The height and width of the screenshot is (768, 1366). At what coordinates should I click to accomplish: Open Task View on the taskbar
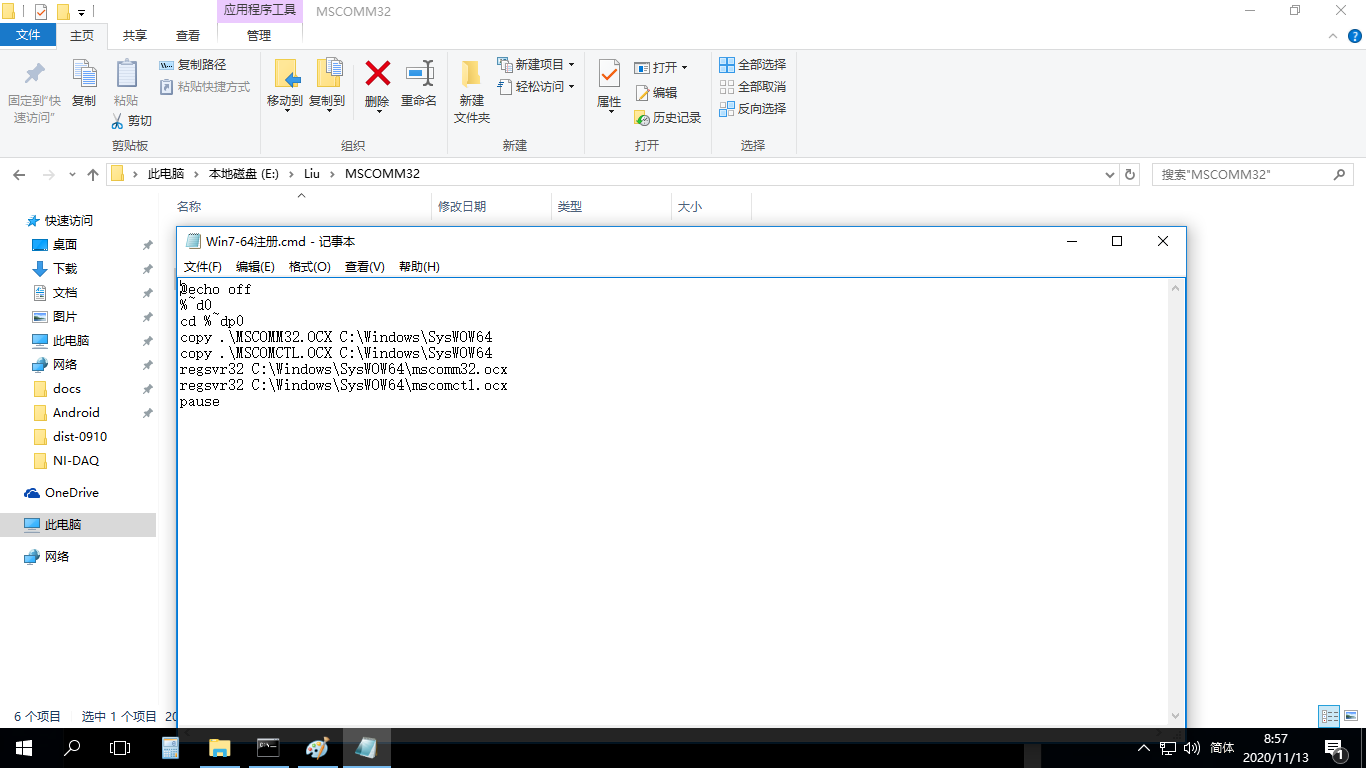[x=120, y=747]
